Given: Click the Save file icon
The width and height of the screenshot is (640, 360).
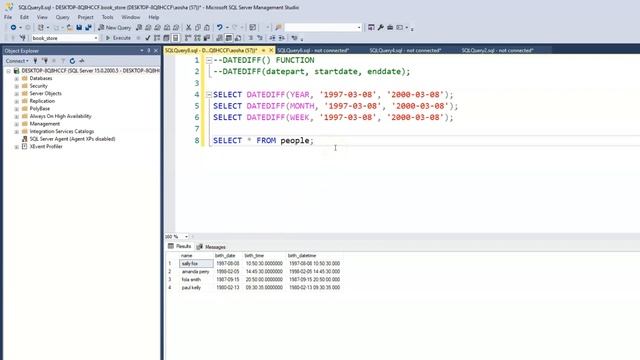Looking at the screenshot, I should pyautogui.click(x=79, y=27).
